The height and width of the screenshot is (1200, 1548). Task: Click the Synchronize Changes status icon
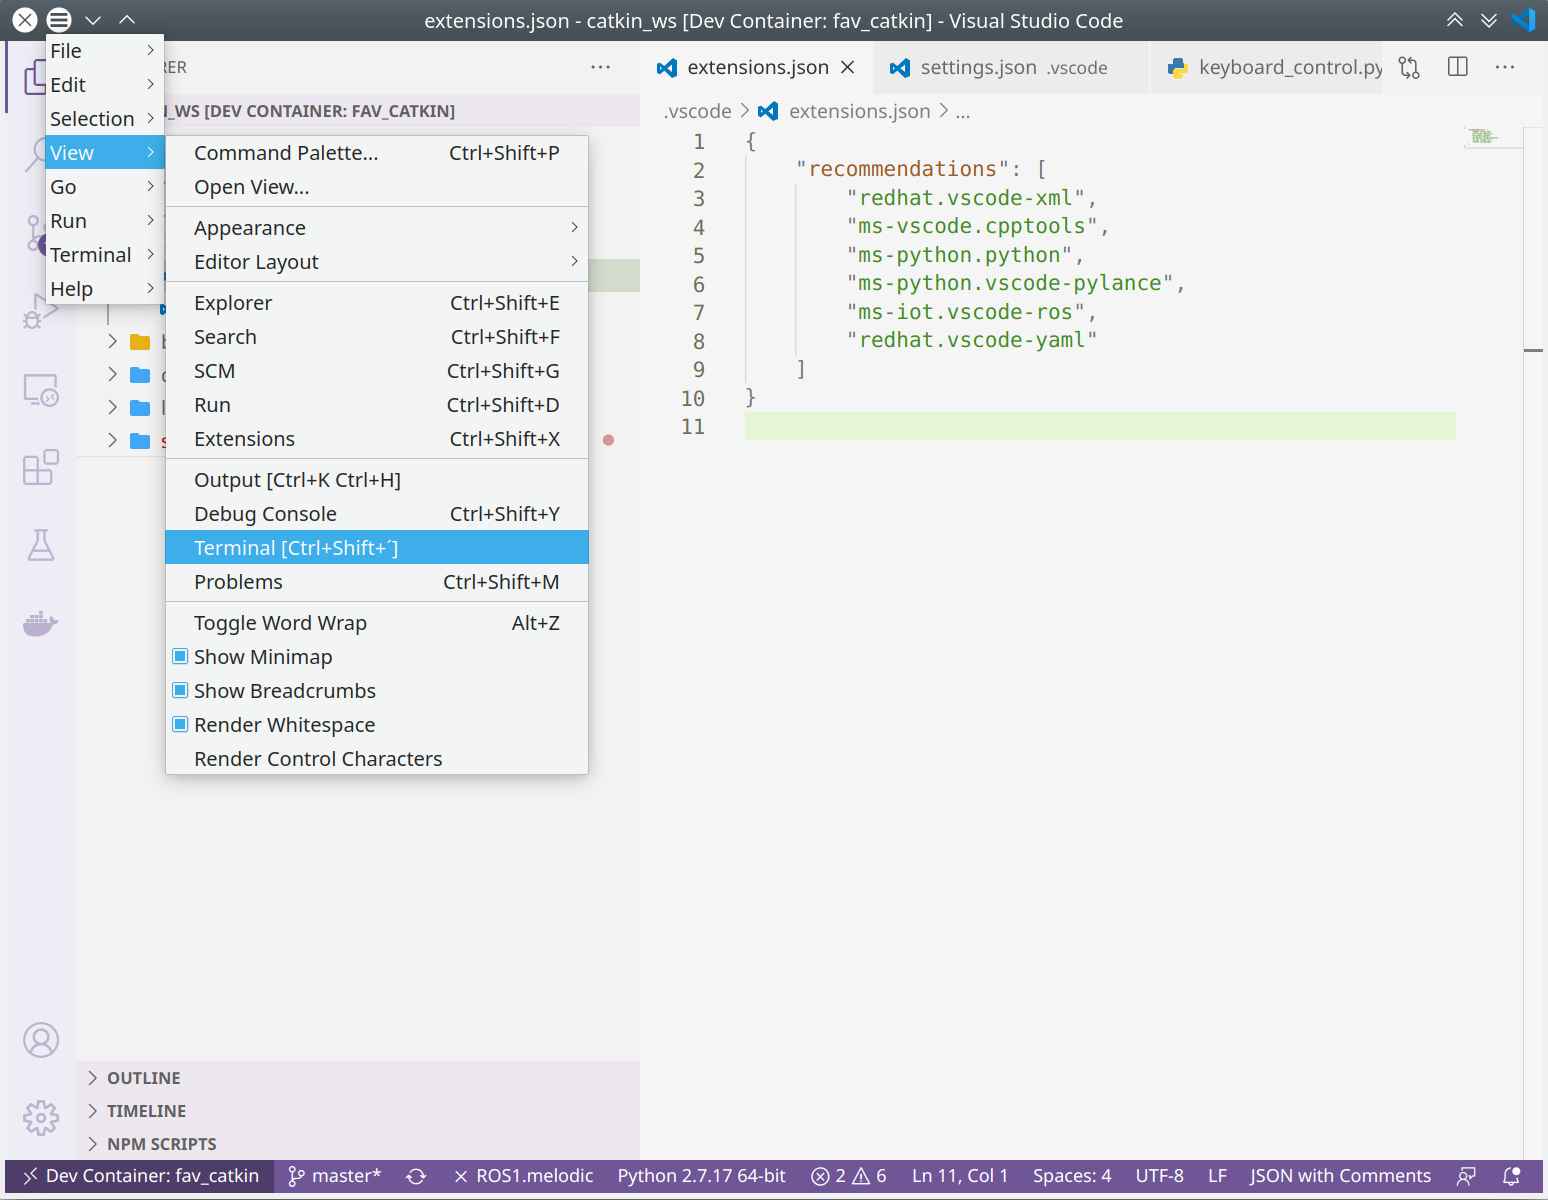click(416, 1176)
